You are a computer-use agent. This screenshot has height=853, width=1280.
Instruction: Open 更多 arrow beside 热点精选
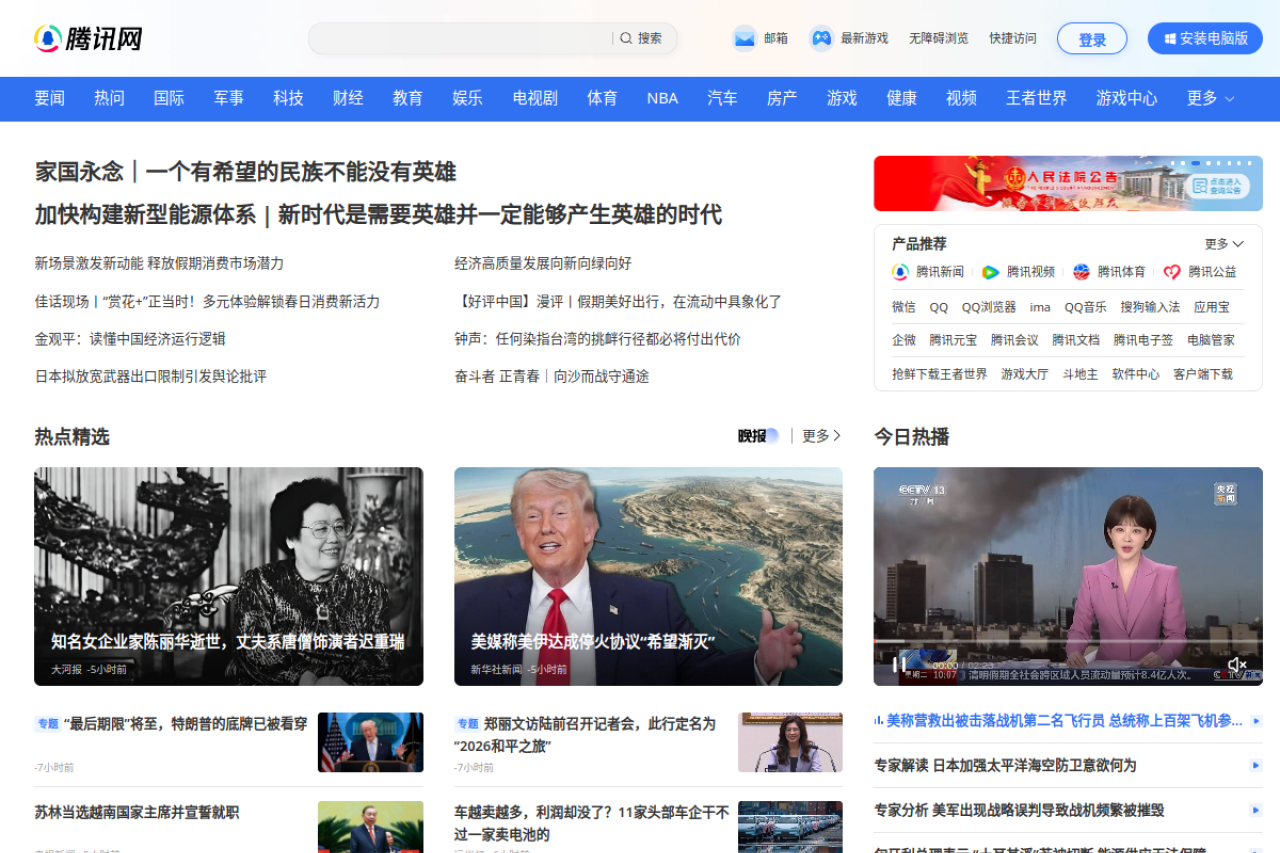(x=822, y=436)
